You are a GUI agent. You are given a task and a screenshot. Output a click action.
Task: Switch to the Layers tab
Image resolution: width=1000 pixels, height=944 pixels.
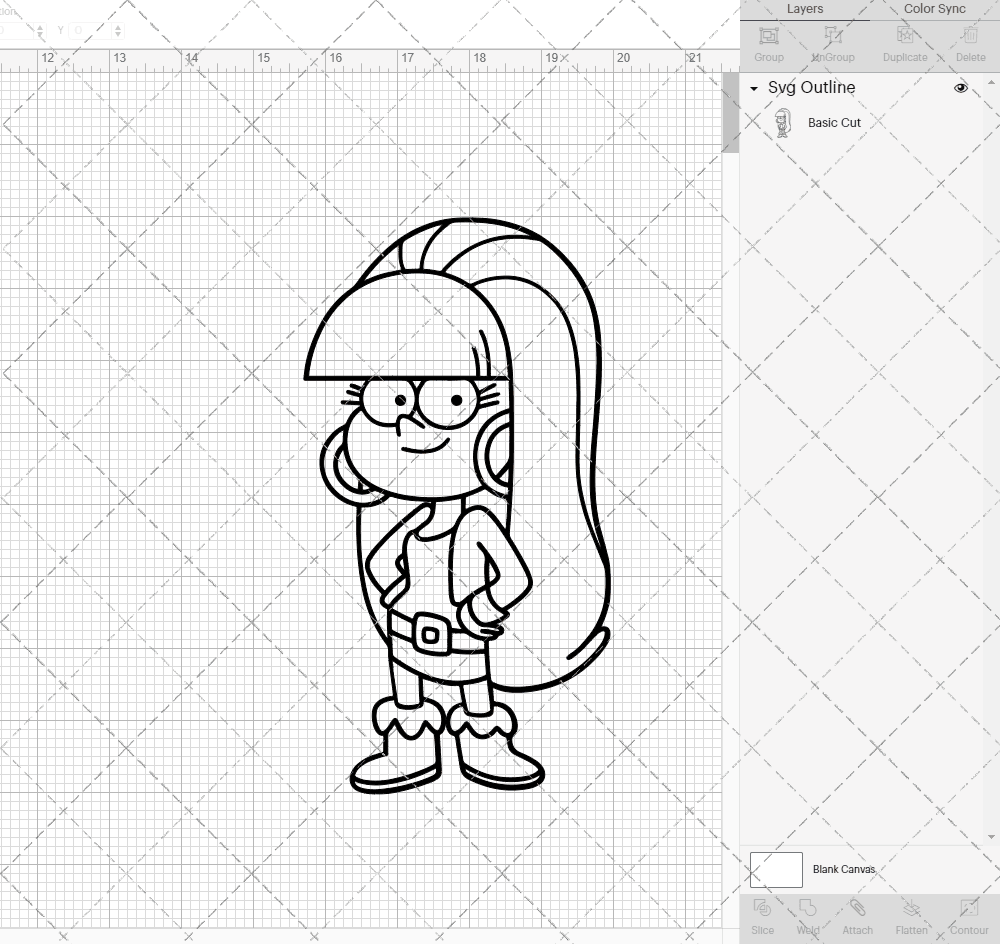tap(805, 9)
